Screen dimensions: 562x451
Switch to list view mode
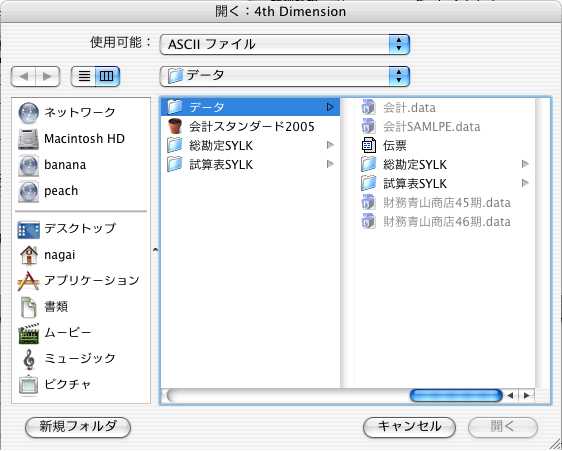[84, 76]
